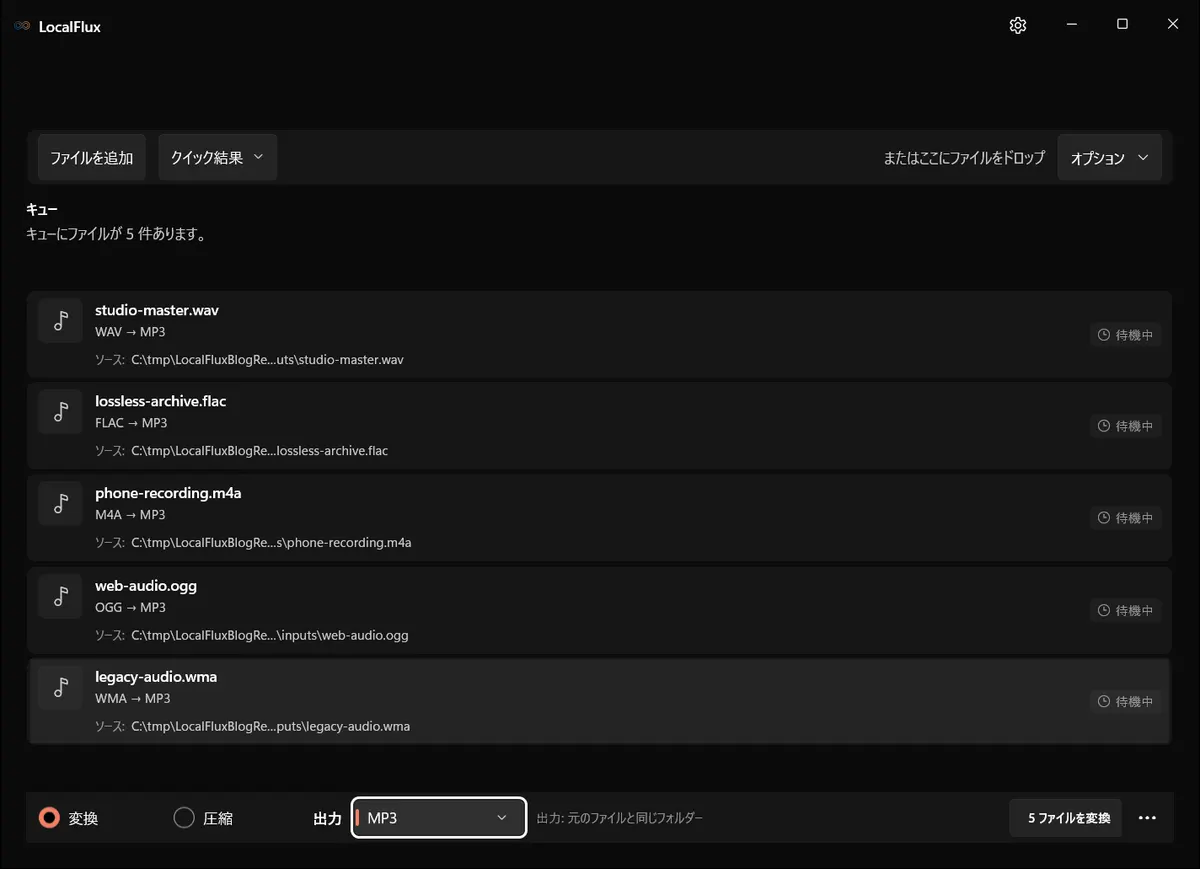Expand the オプション dropdown
The width and height of the screenshot is (1200, 869).
point(1109,158)
